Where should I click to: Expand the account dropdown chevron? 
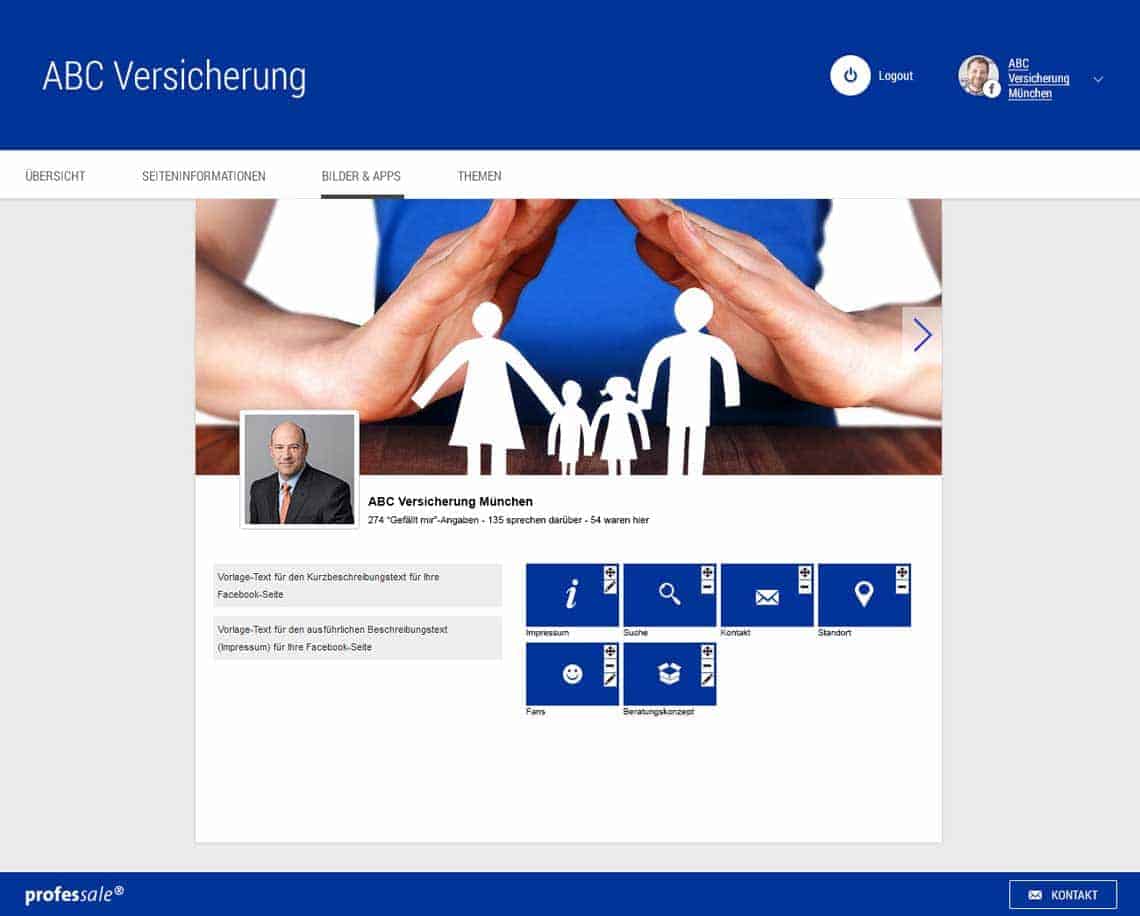[1098, 79]
